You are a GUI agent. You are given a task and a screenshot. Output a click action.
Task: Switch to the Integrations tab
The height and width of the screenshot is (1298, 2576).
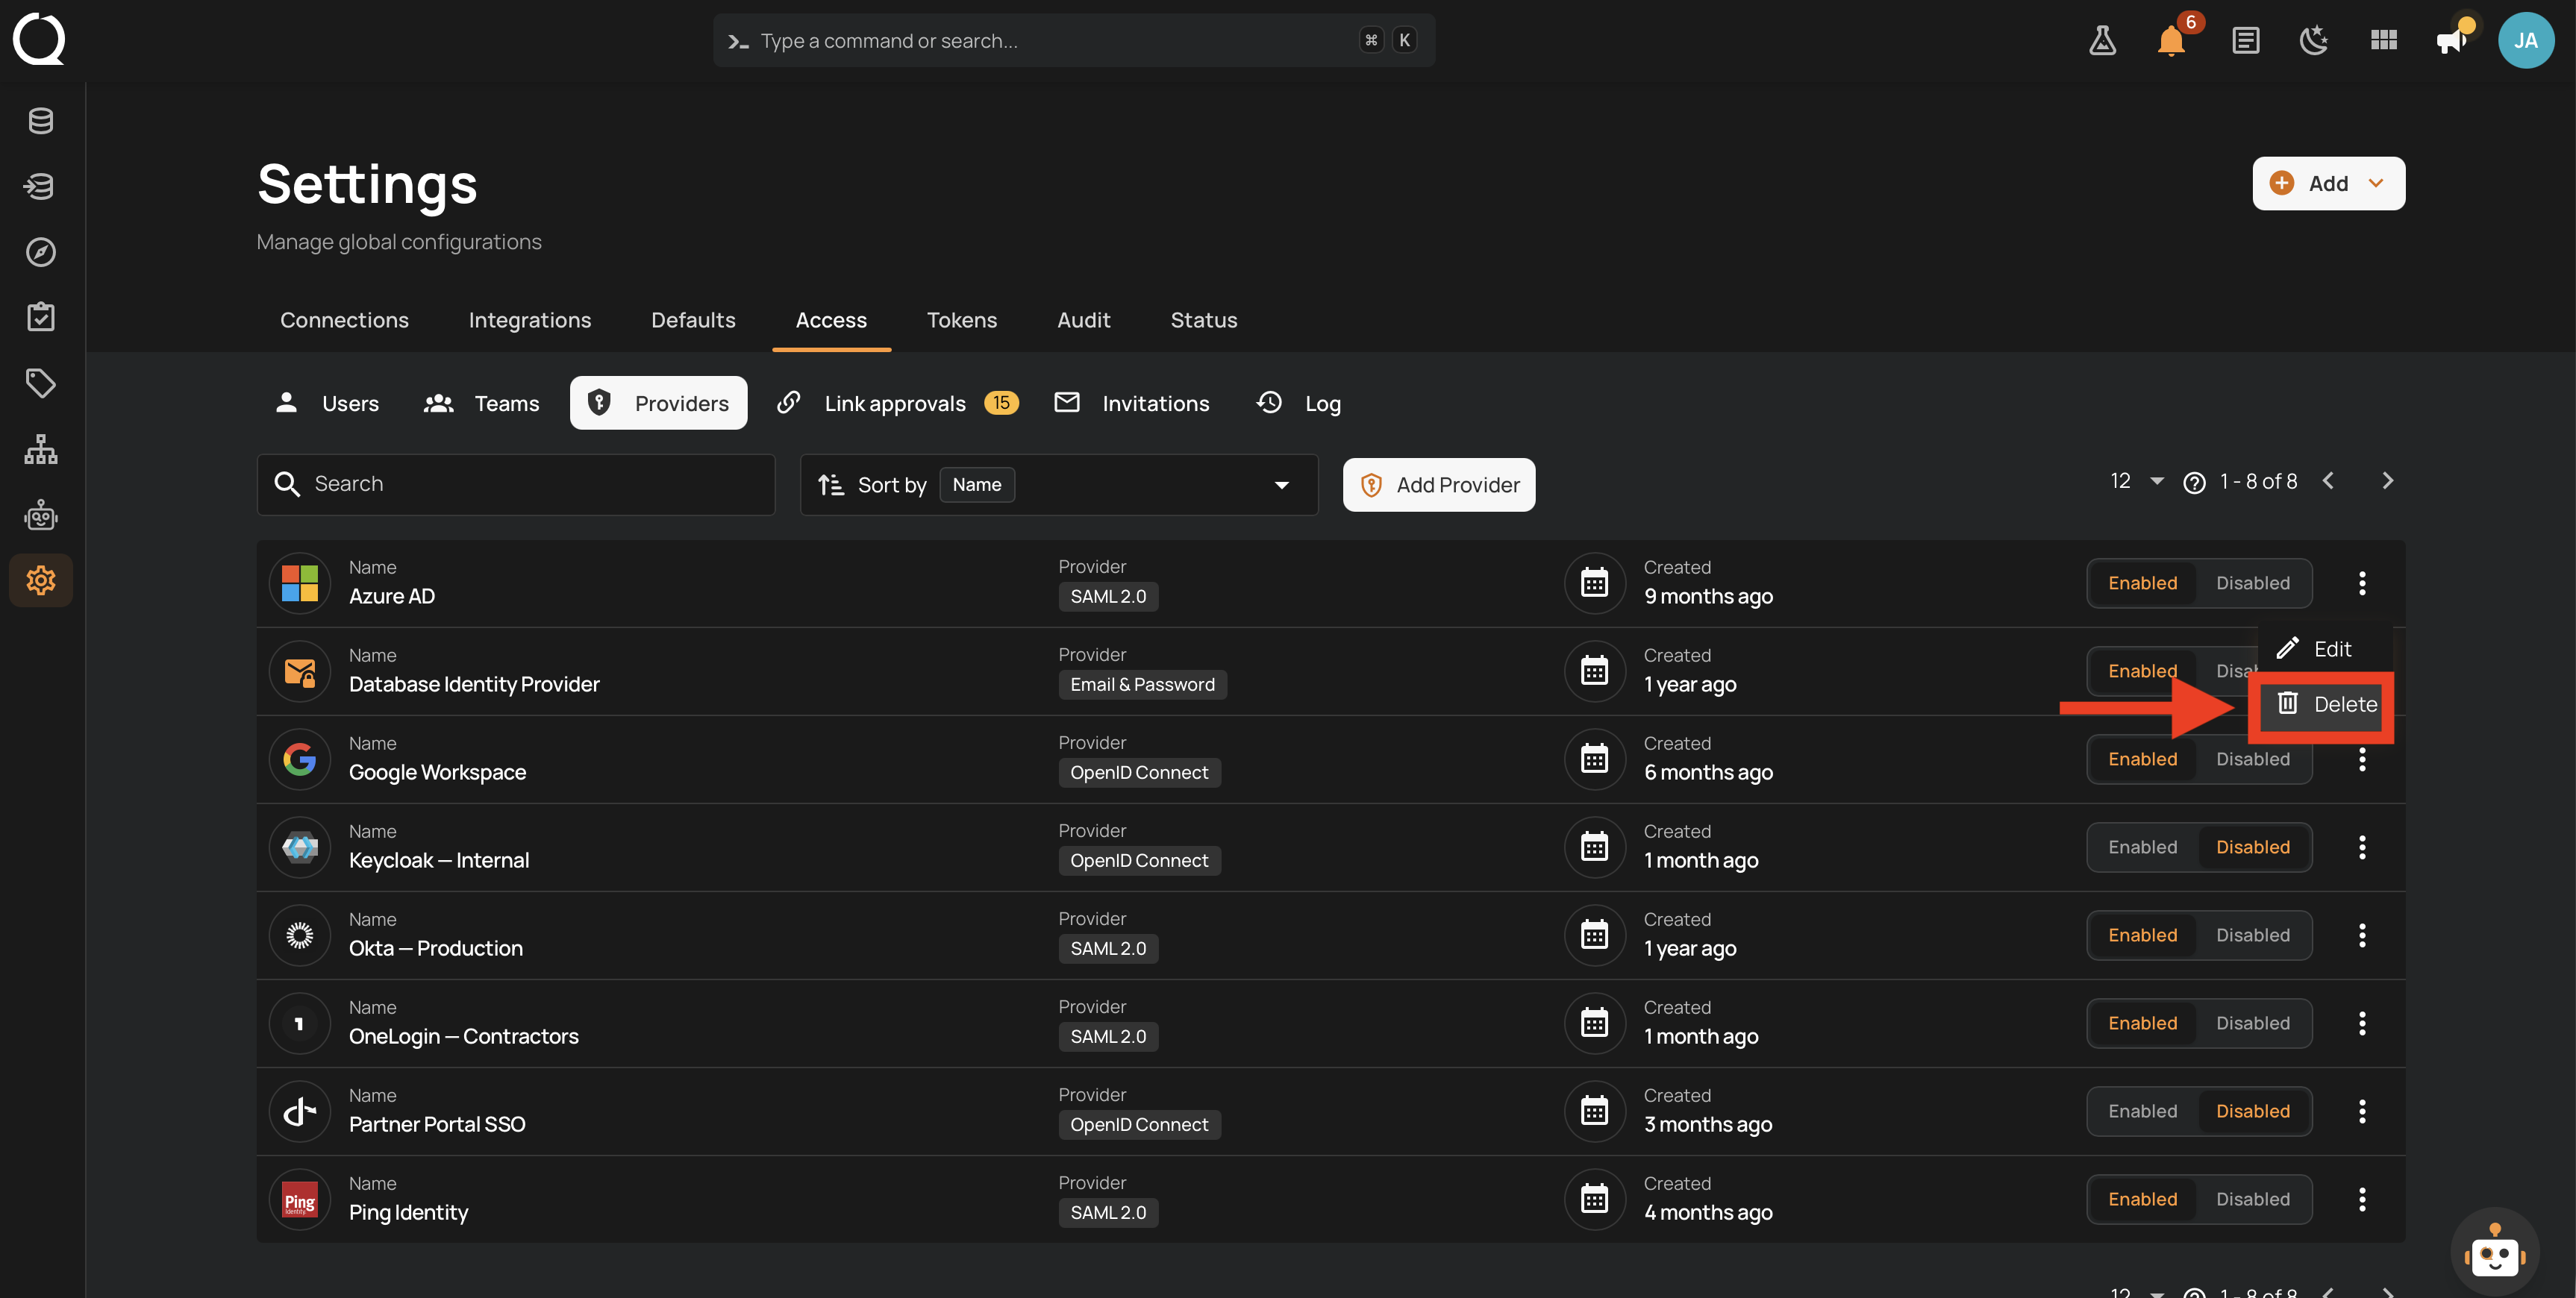click(x=530, y=320)
